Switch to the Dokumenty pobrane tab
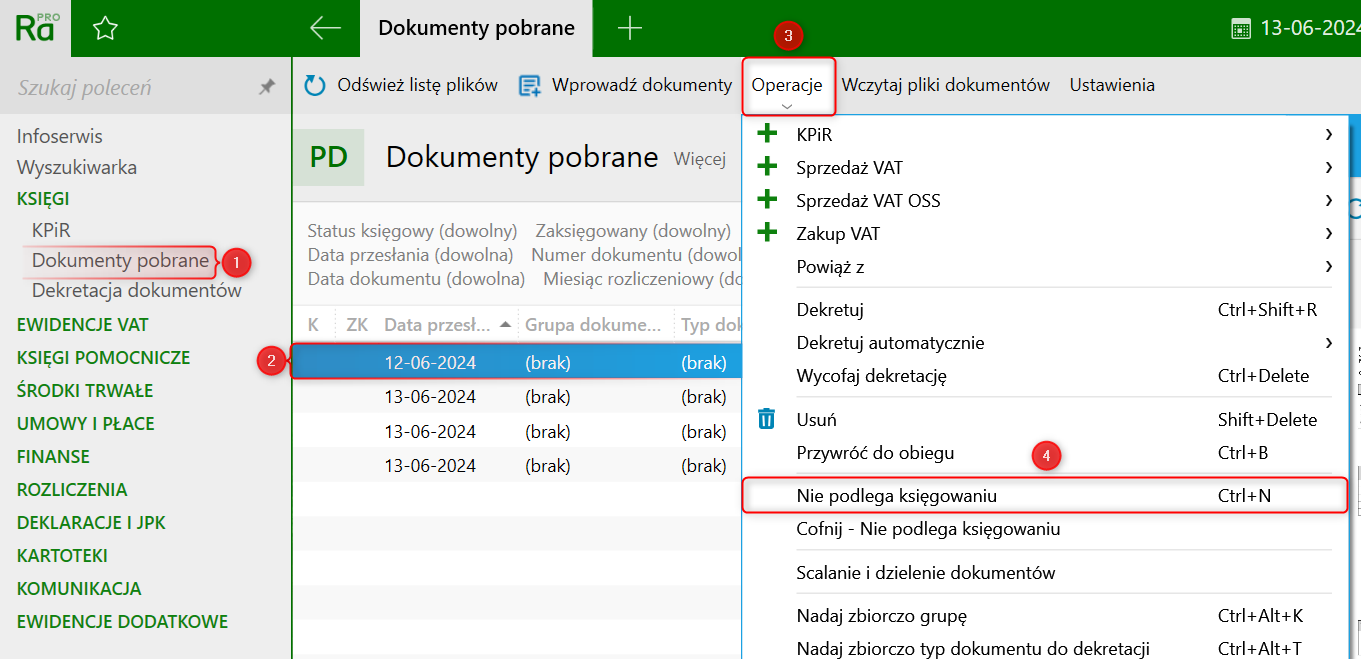The image size is (1361, 659). pyautogui.click(x=477, y=28)
